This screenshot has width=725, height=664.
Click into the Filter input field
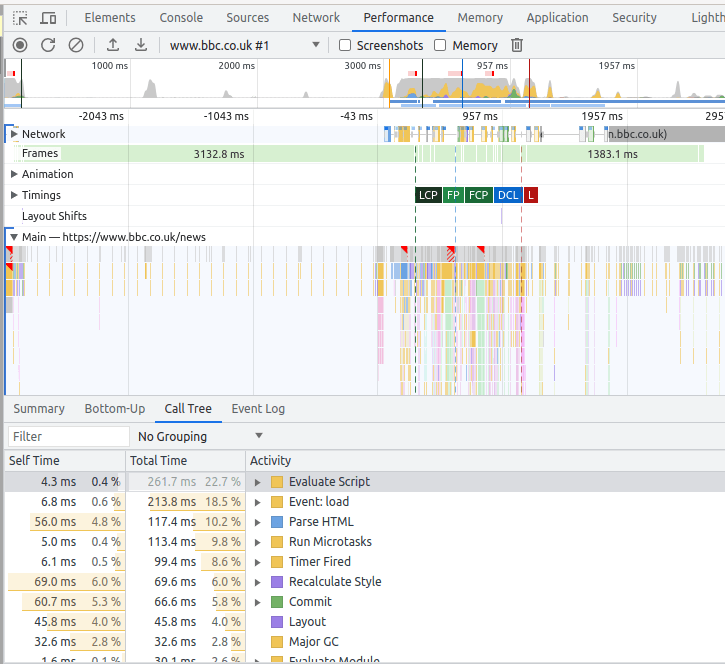(x=68, y=436)
